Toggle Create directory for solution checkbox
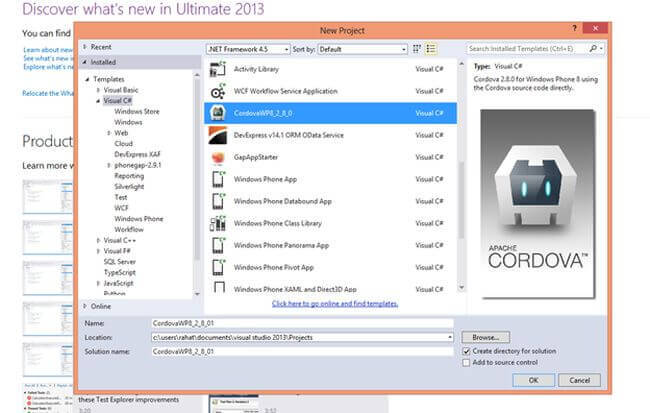Image resolution: width=650 pixels, height=413 pixels. tap(466, 351)
